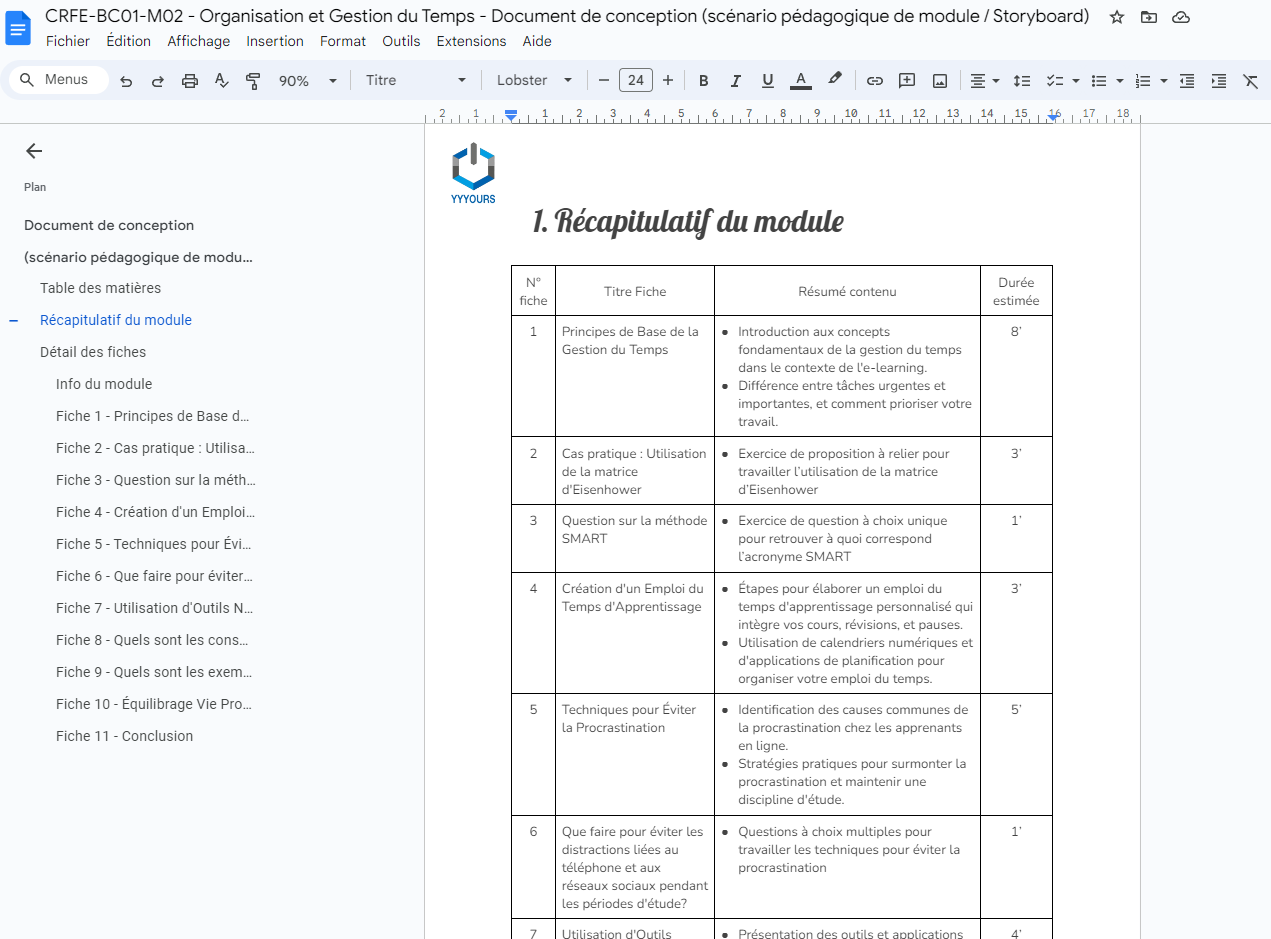
Task: Open the Aide menu
Action: point(537,41)
